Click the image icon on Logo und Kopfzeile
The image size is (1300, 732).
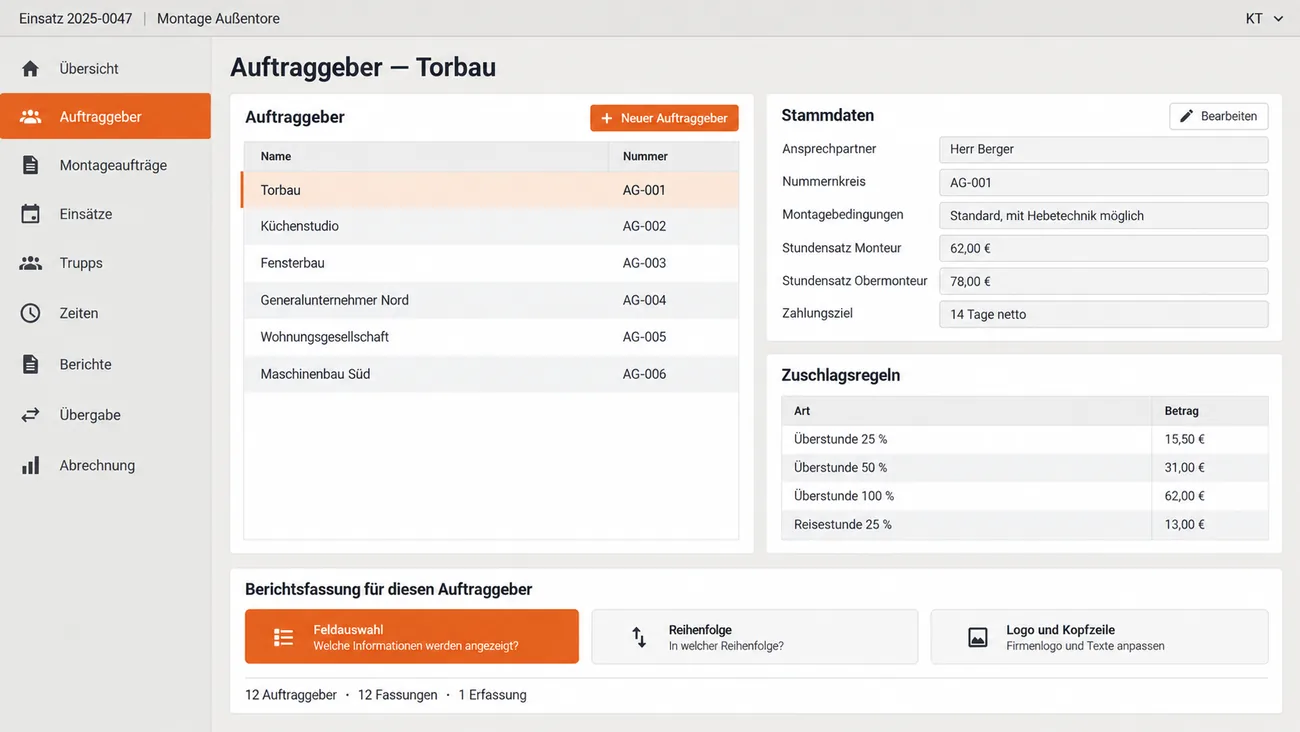click(x=978, y=637)
